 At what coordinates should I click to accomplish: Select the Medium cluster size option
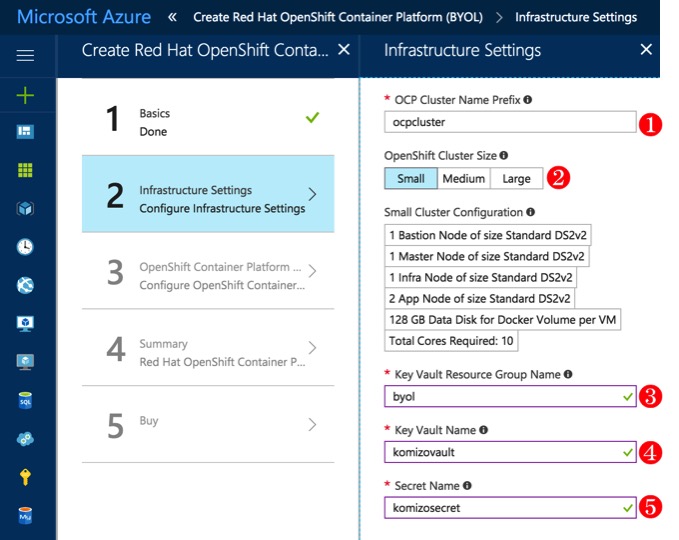pos(463,179)
